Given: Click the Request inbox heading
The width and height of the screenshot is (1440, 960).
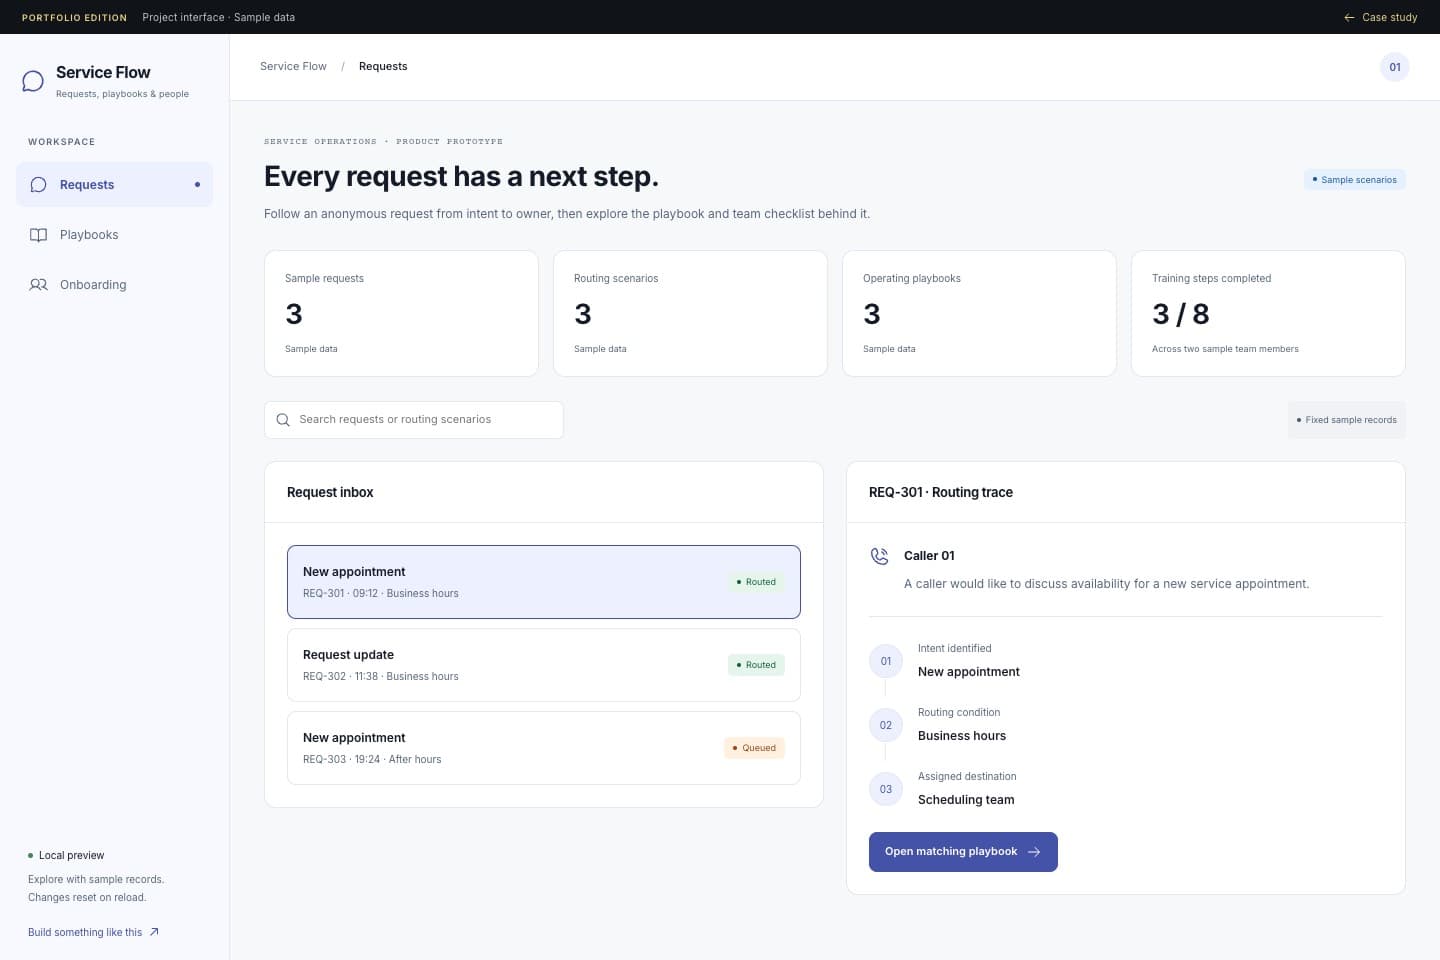Looking at the screenshot, I should coord(330,492).
